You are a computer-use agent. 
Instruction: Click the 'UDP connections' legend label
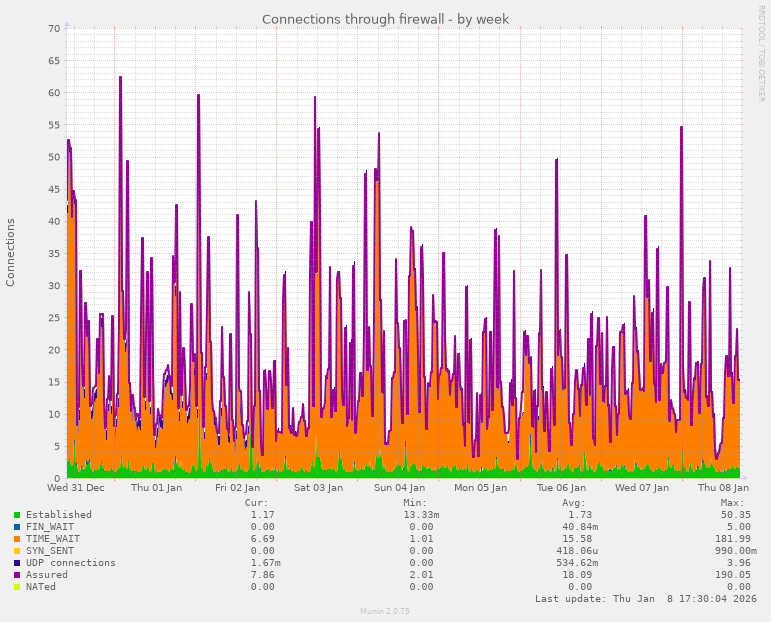71,563
